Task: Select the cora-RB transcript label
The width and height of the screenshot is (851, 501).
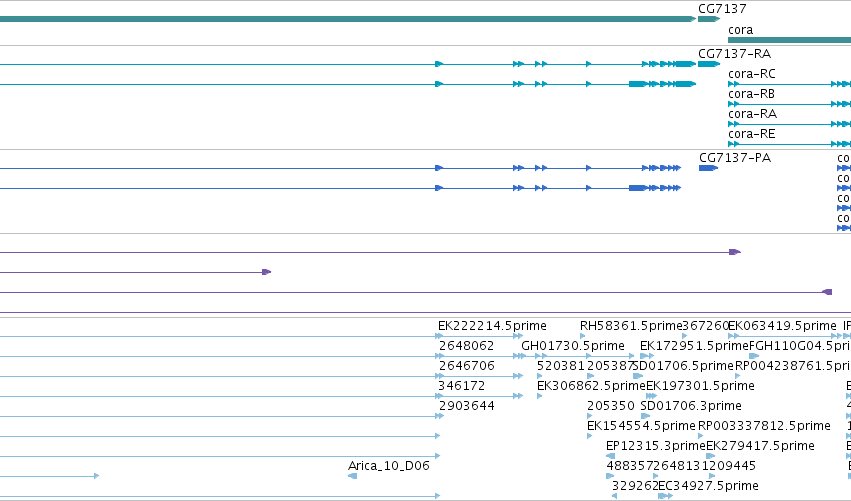Action: [751, 94]
